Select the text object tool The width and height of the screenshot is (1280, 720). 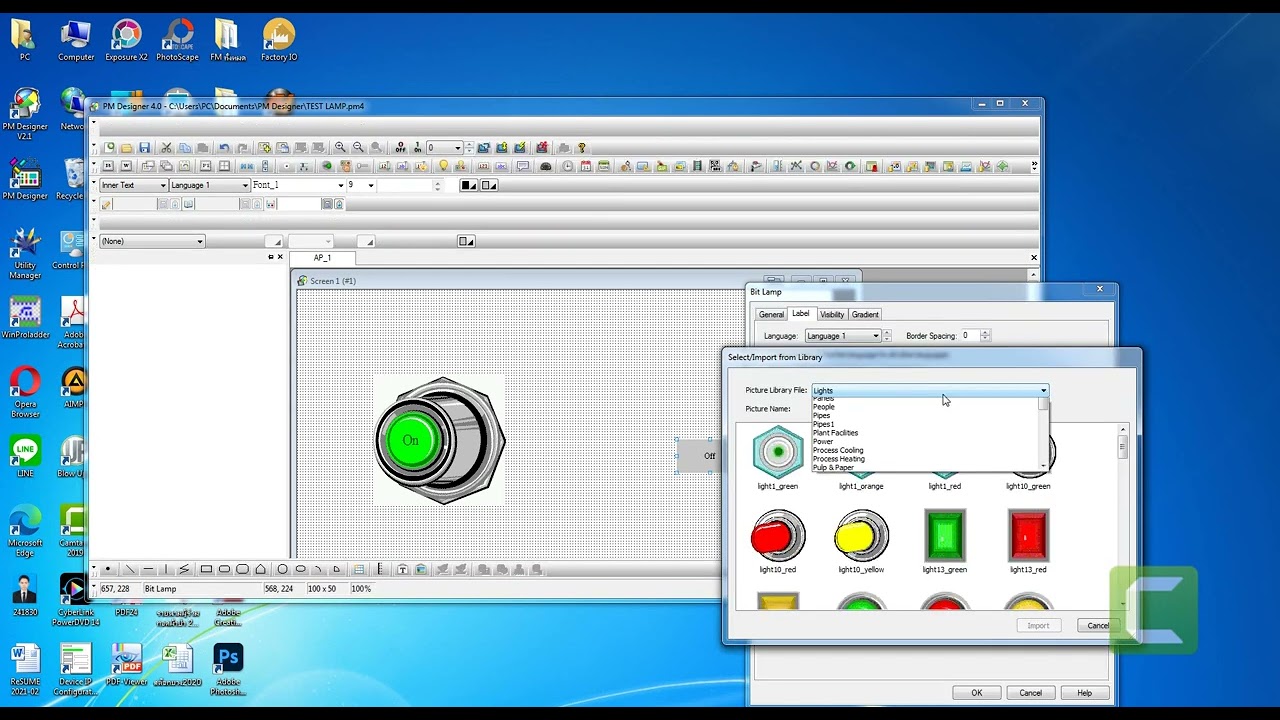pyautogui.click(x=403, y=570)
